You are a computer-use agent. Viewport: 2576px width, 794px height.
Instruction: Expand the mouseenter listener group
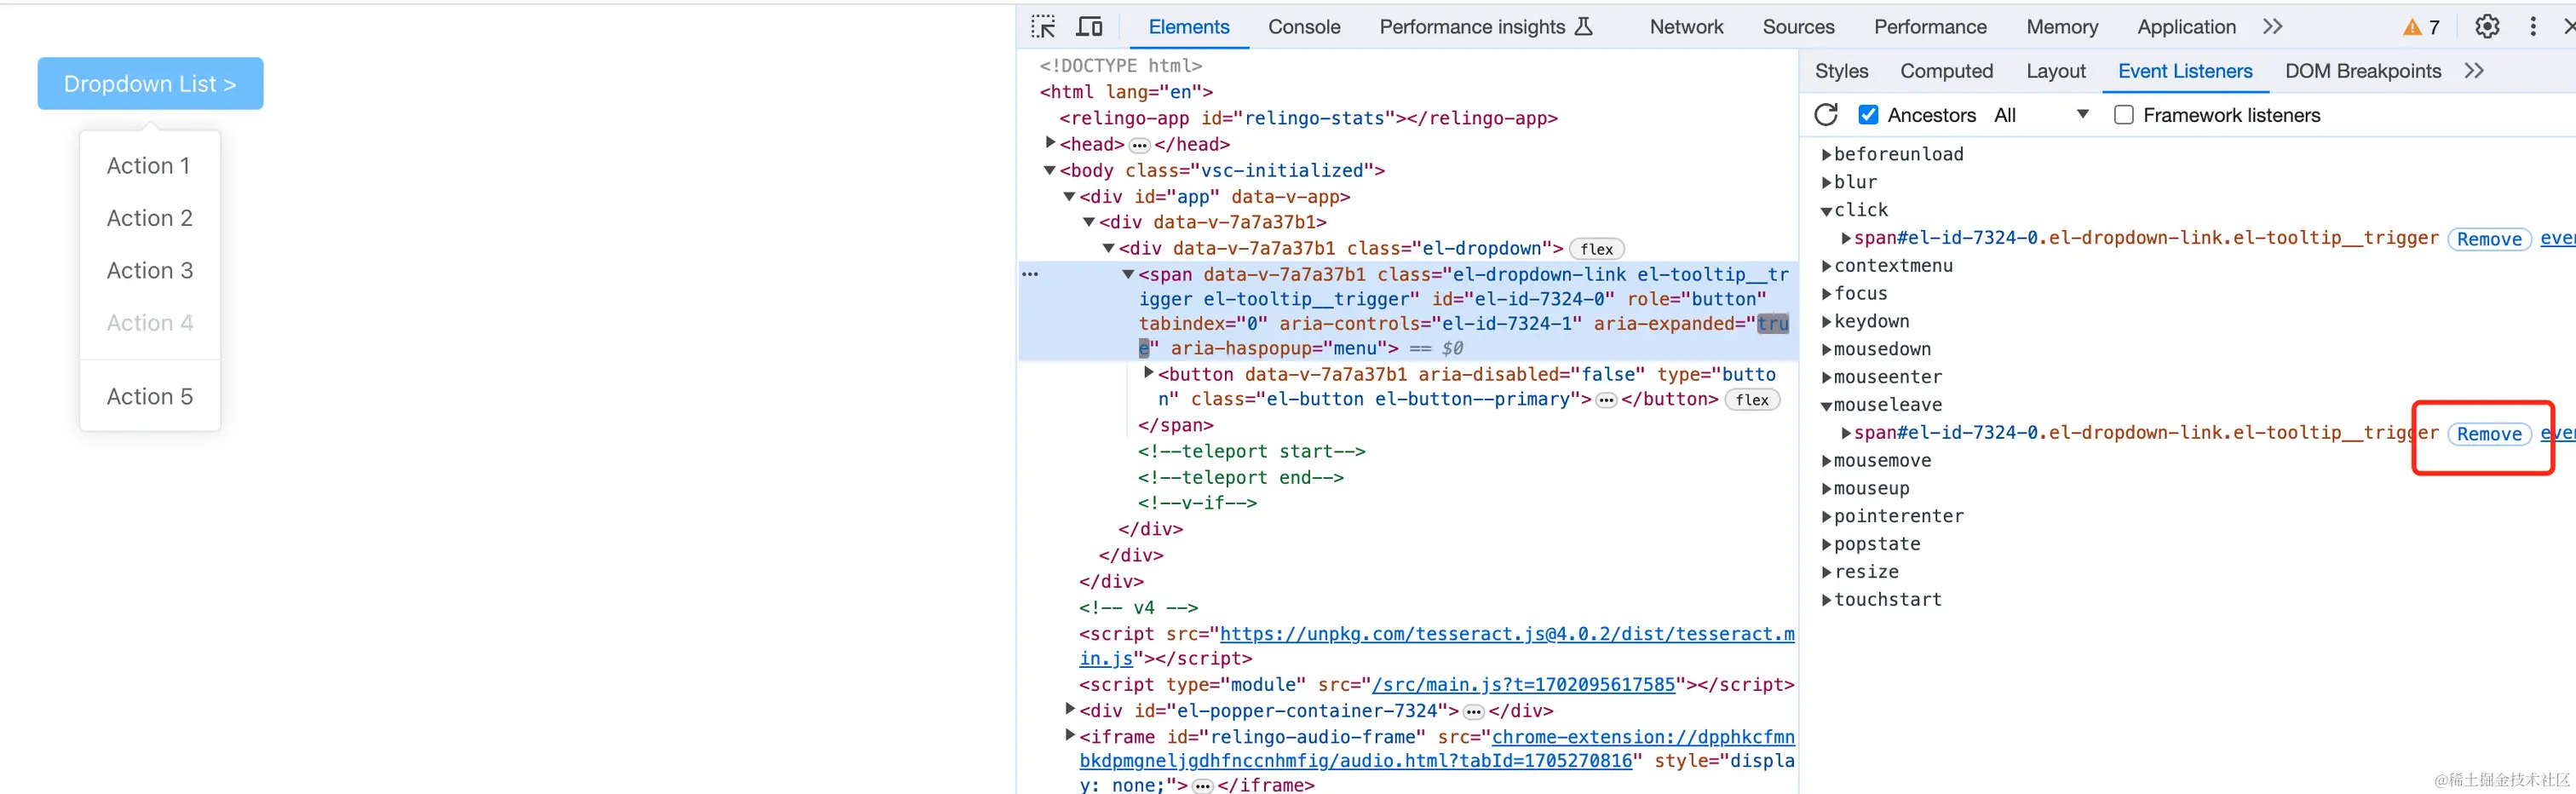coord(1826,378)
